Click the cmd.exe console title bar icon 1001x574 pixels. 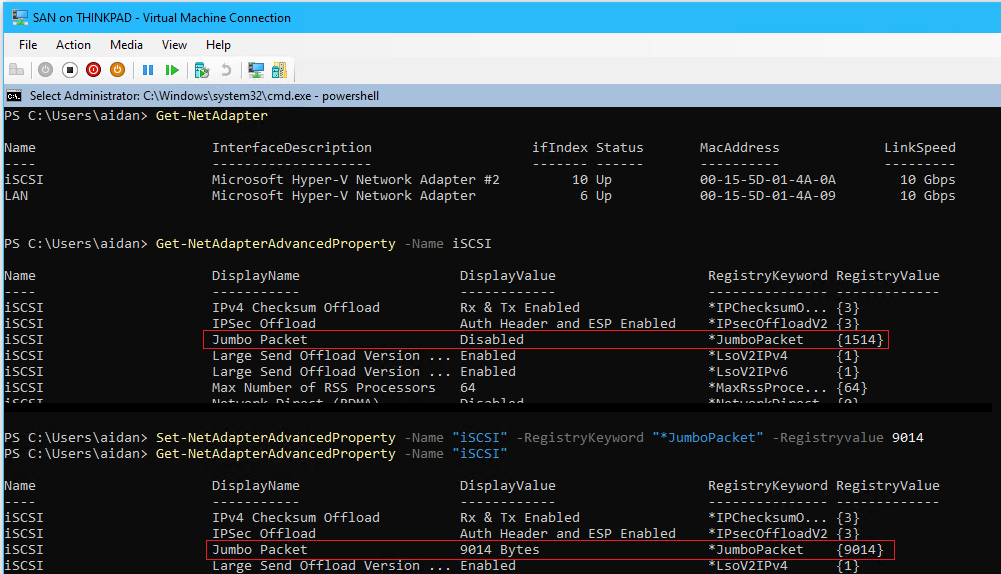point(14,96)
